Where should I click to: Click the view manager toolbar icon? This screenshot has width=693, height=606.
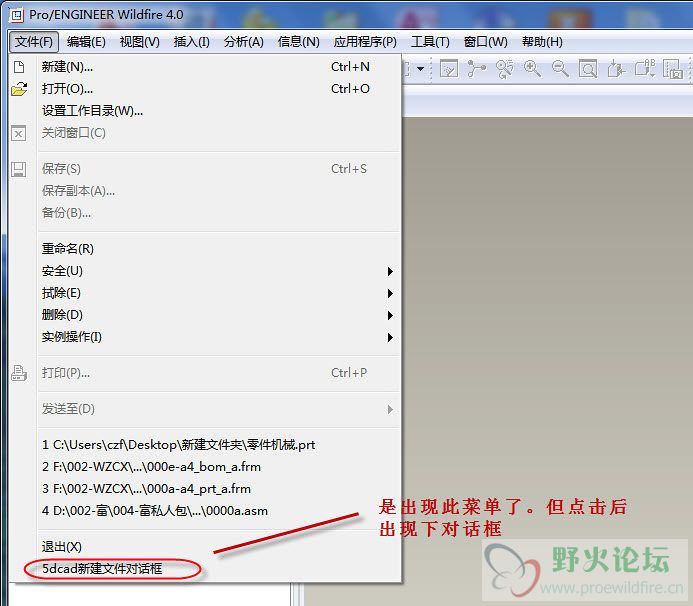pyautogui.click(x=672, y=69)
